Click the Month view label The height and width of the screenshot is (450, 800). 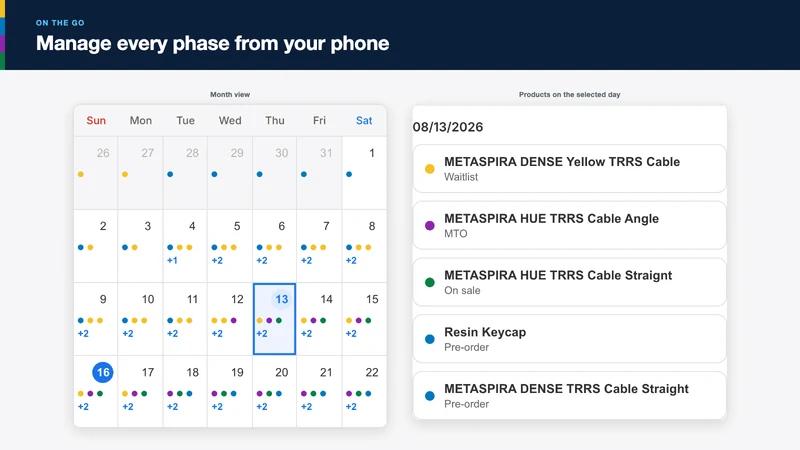click(x=230, y=94)
